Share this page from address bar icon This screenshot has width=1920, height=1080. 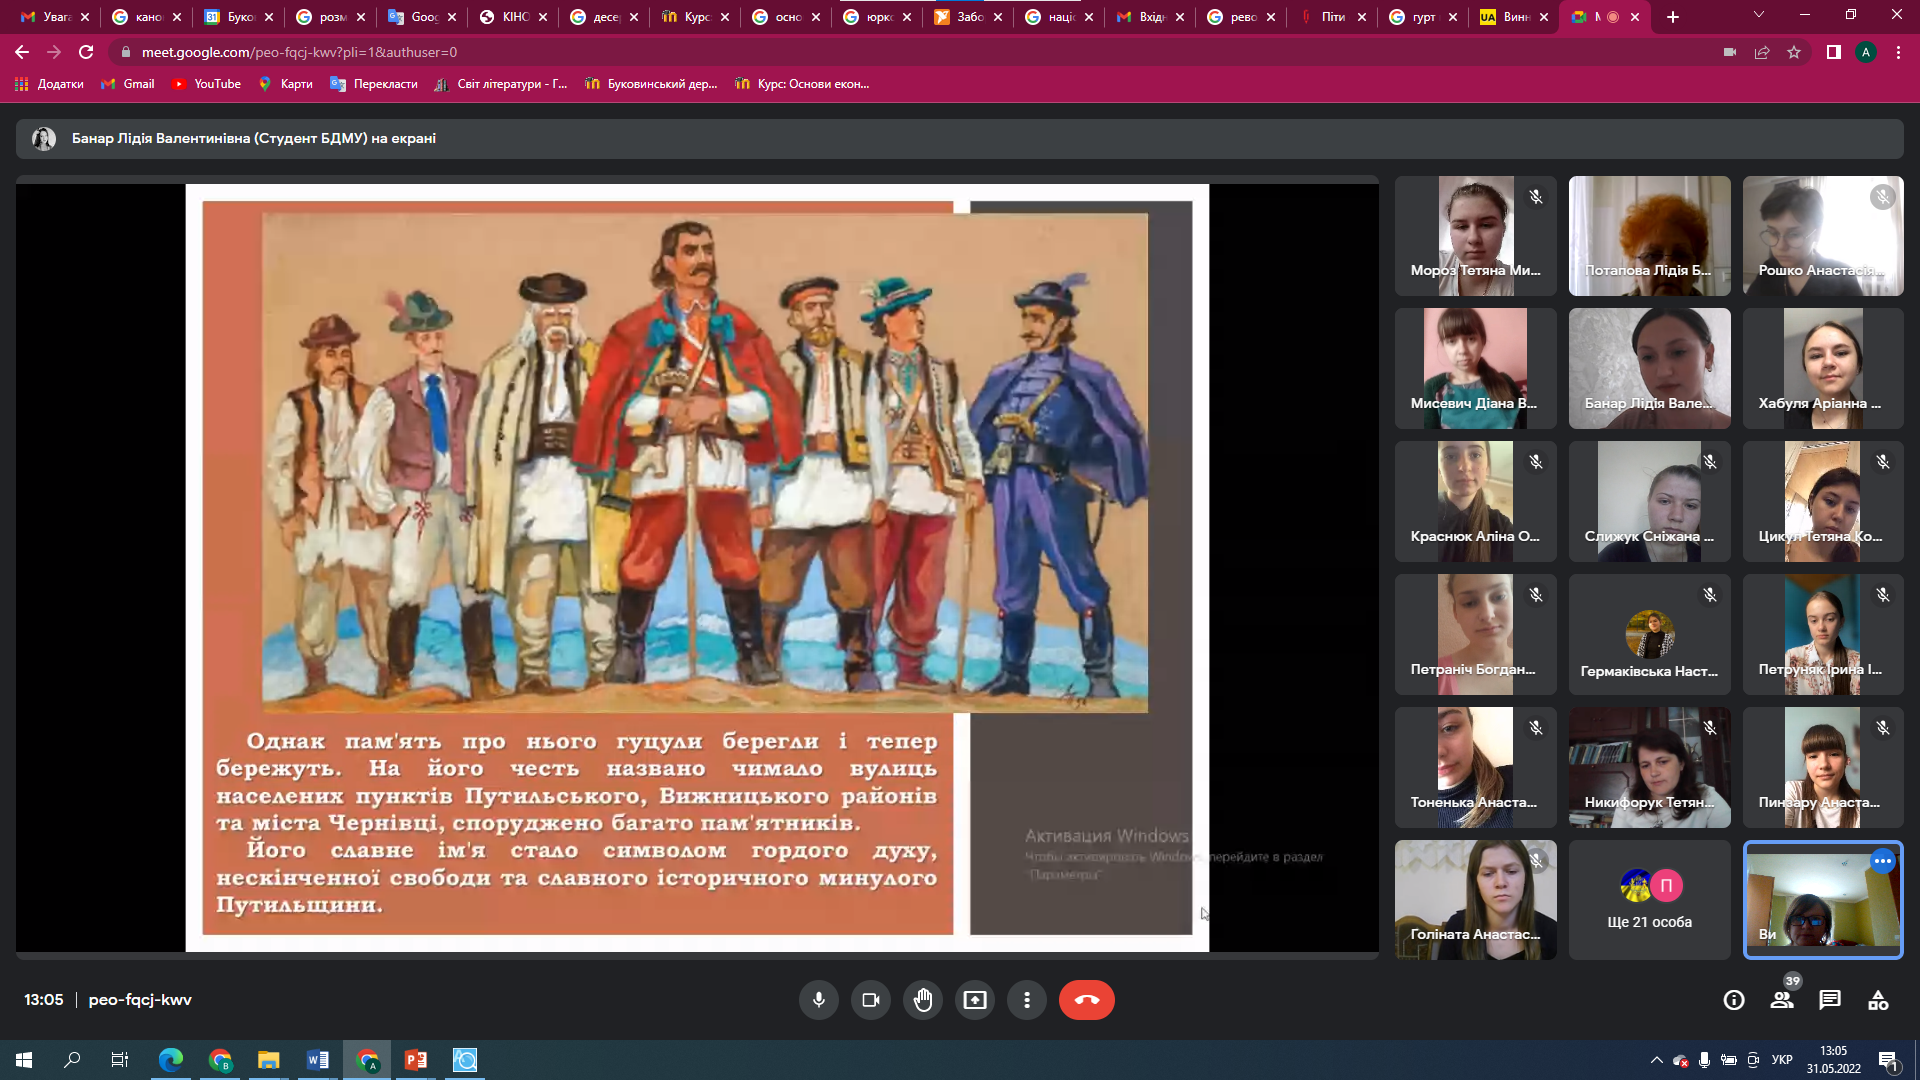tap(1762, 52)
